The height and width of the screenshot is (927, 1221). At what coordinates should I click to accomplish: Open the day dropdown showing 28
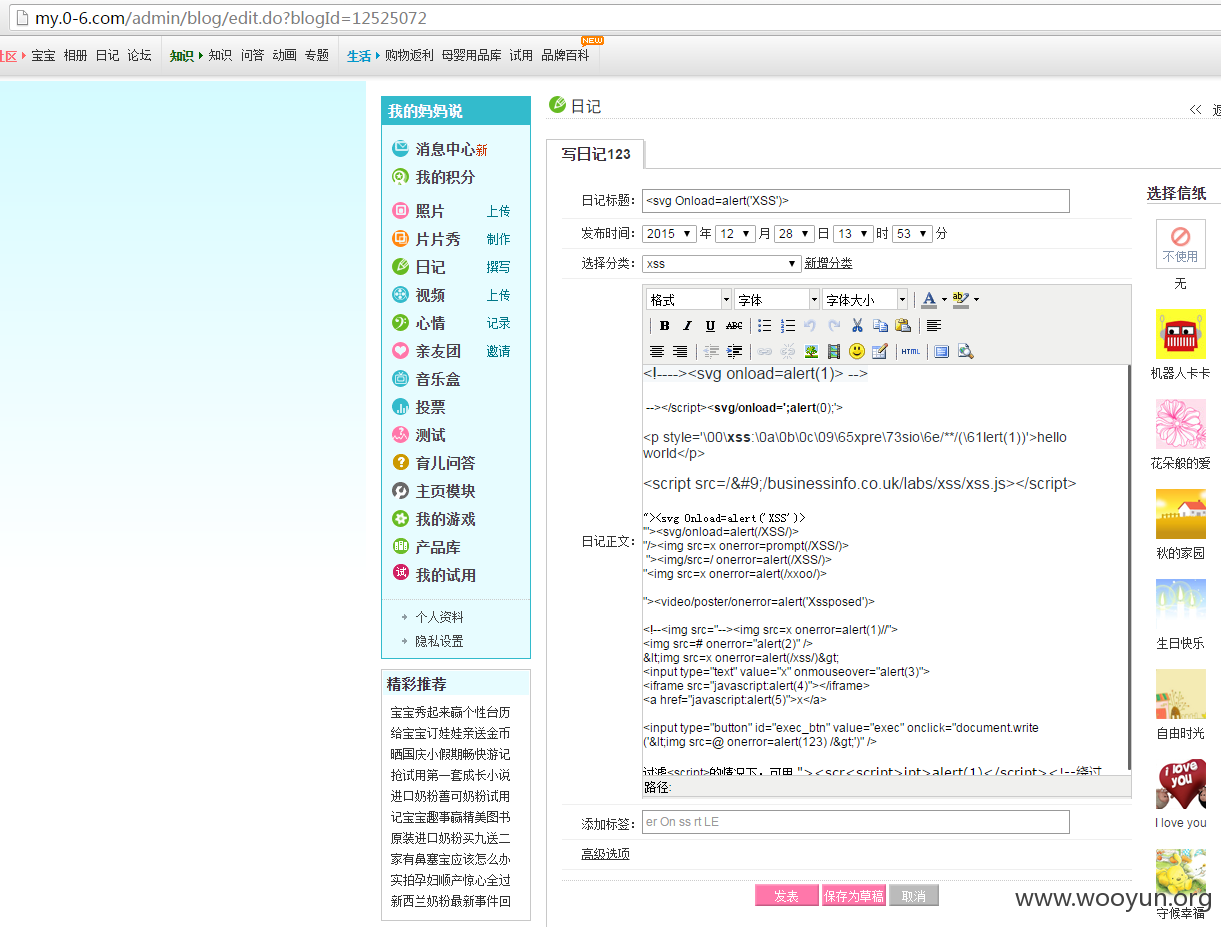(x=794, y=234)
